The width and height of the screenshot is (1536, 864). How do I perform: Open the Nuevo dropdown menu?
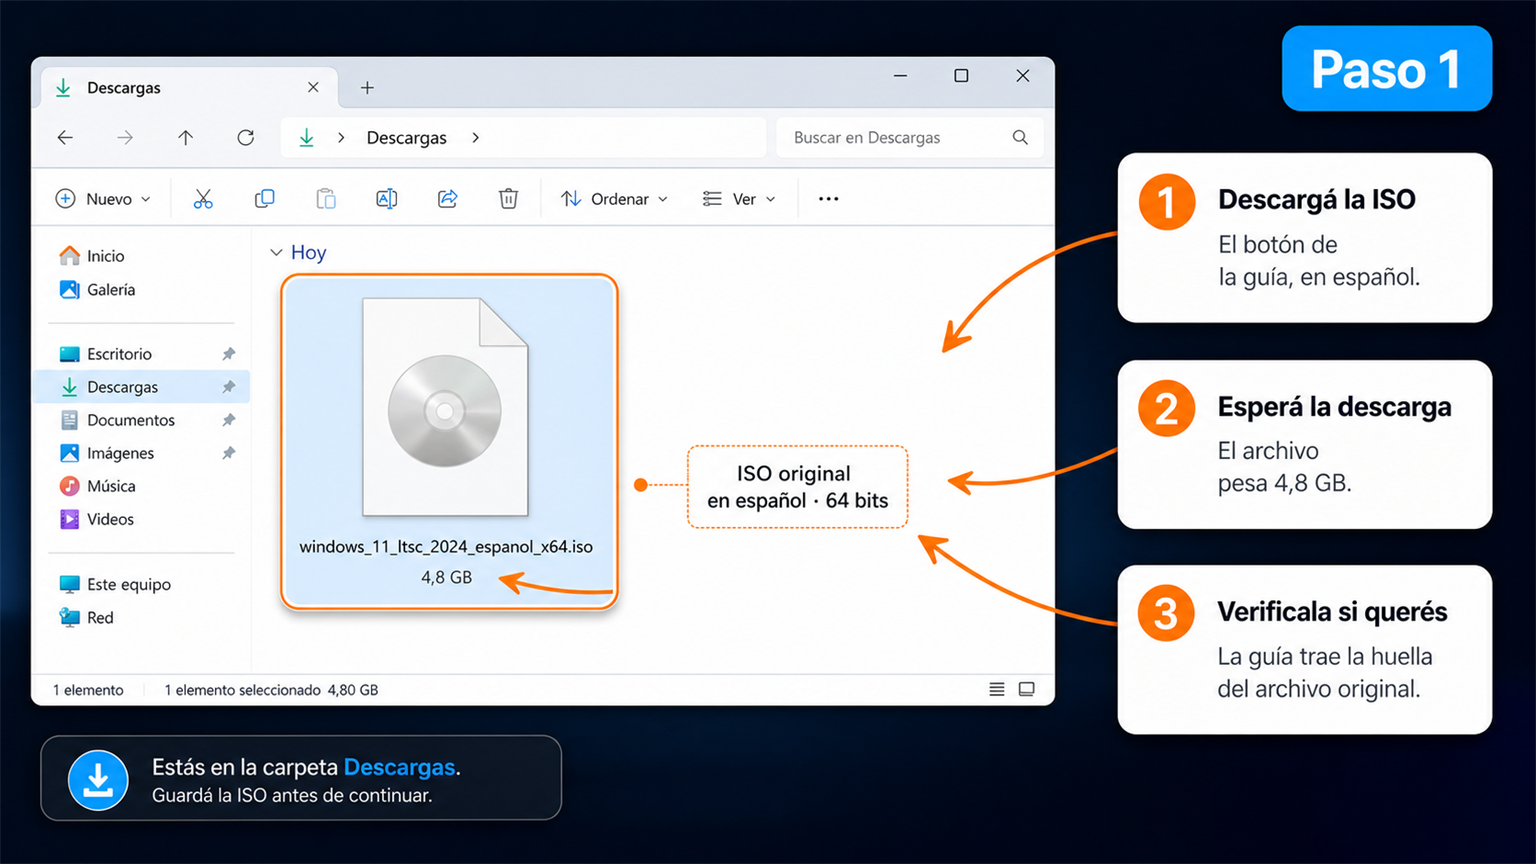tap(103, 199)
